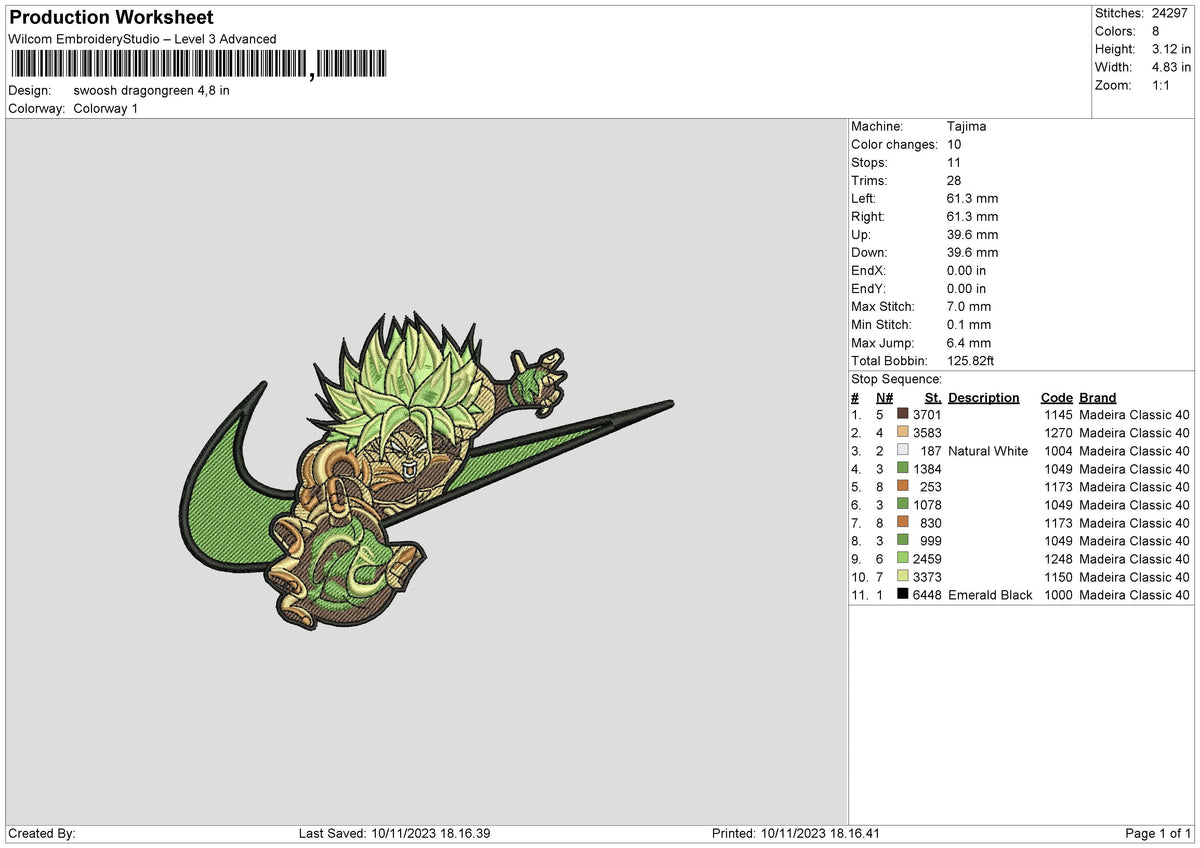The width and height of the screenshot is (1200, 848).
Task: Click the Machine value Tajima
Action: [x=967, y=126]
